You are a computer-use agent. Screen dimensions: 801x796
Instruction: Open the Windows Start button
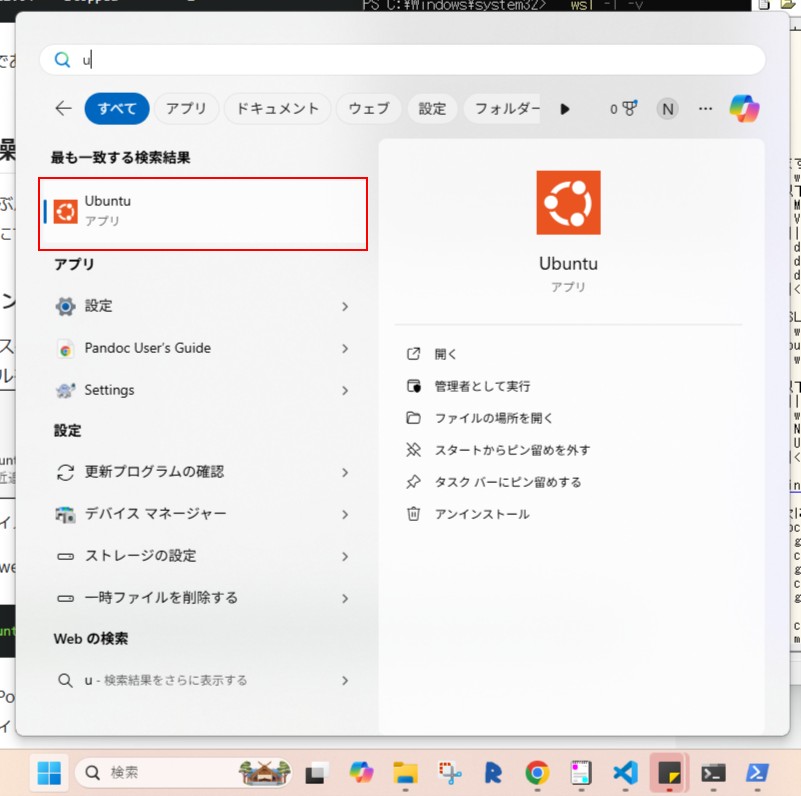(49, 772)
